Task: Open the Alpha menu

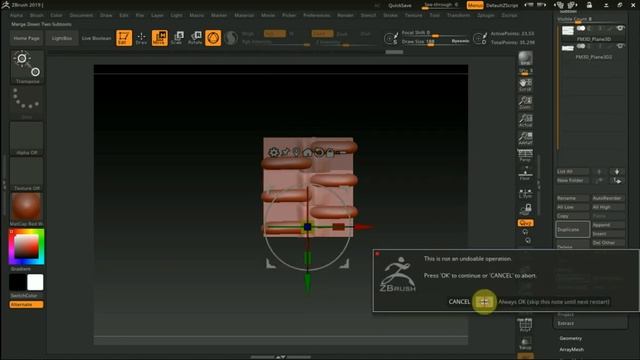Action: click(x=16, y=15)
